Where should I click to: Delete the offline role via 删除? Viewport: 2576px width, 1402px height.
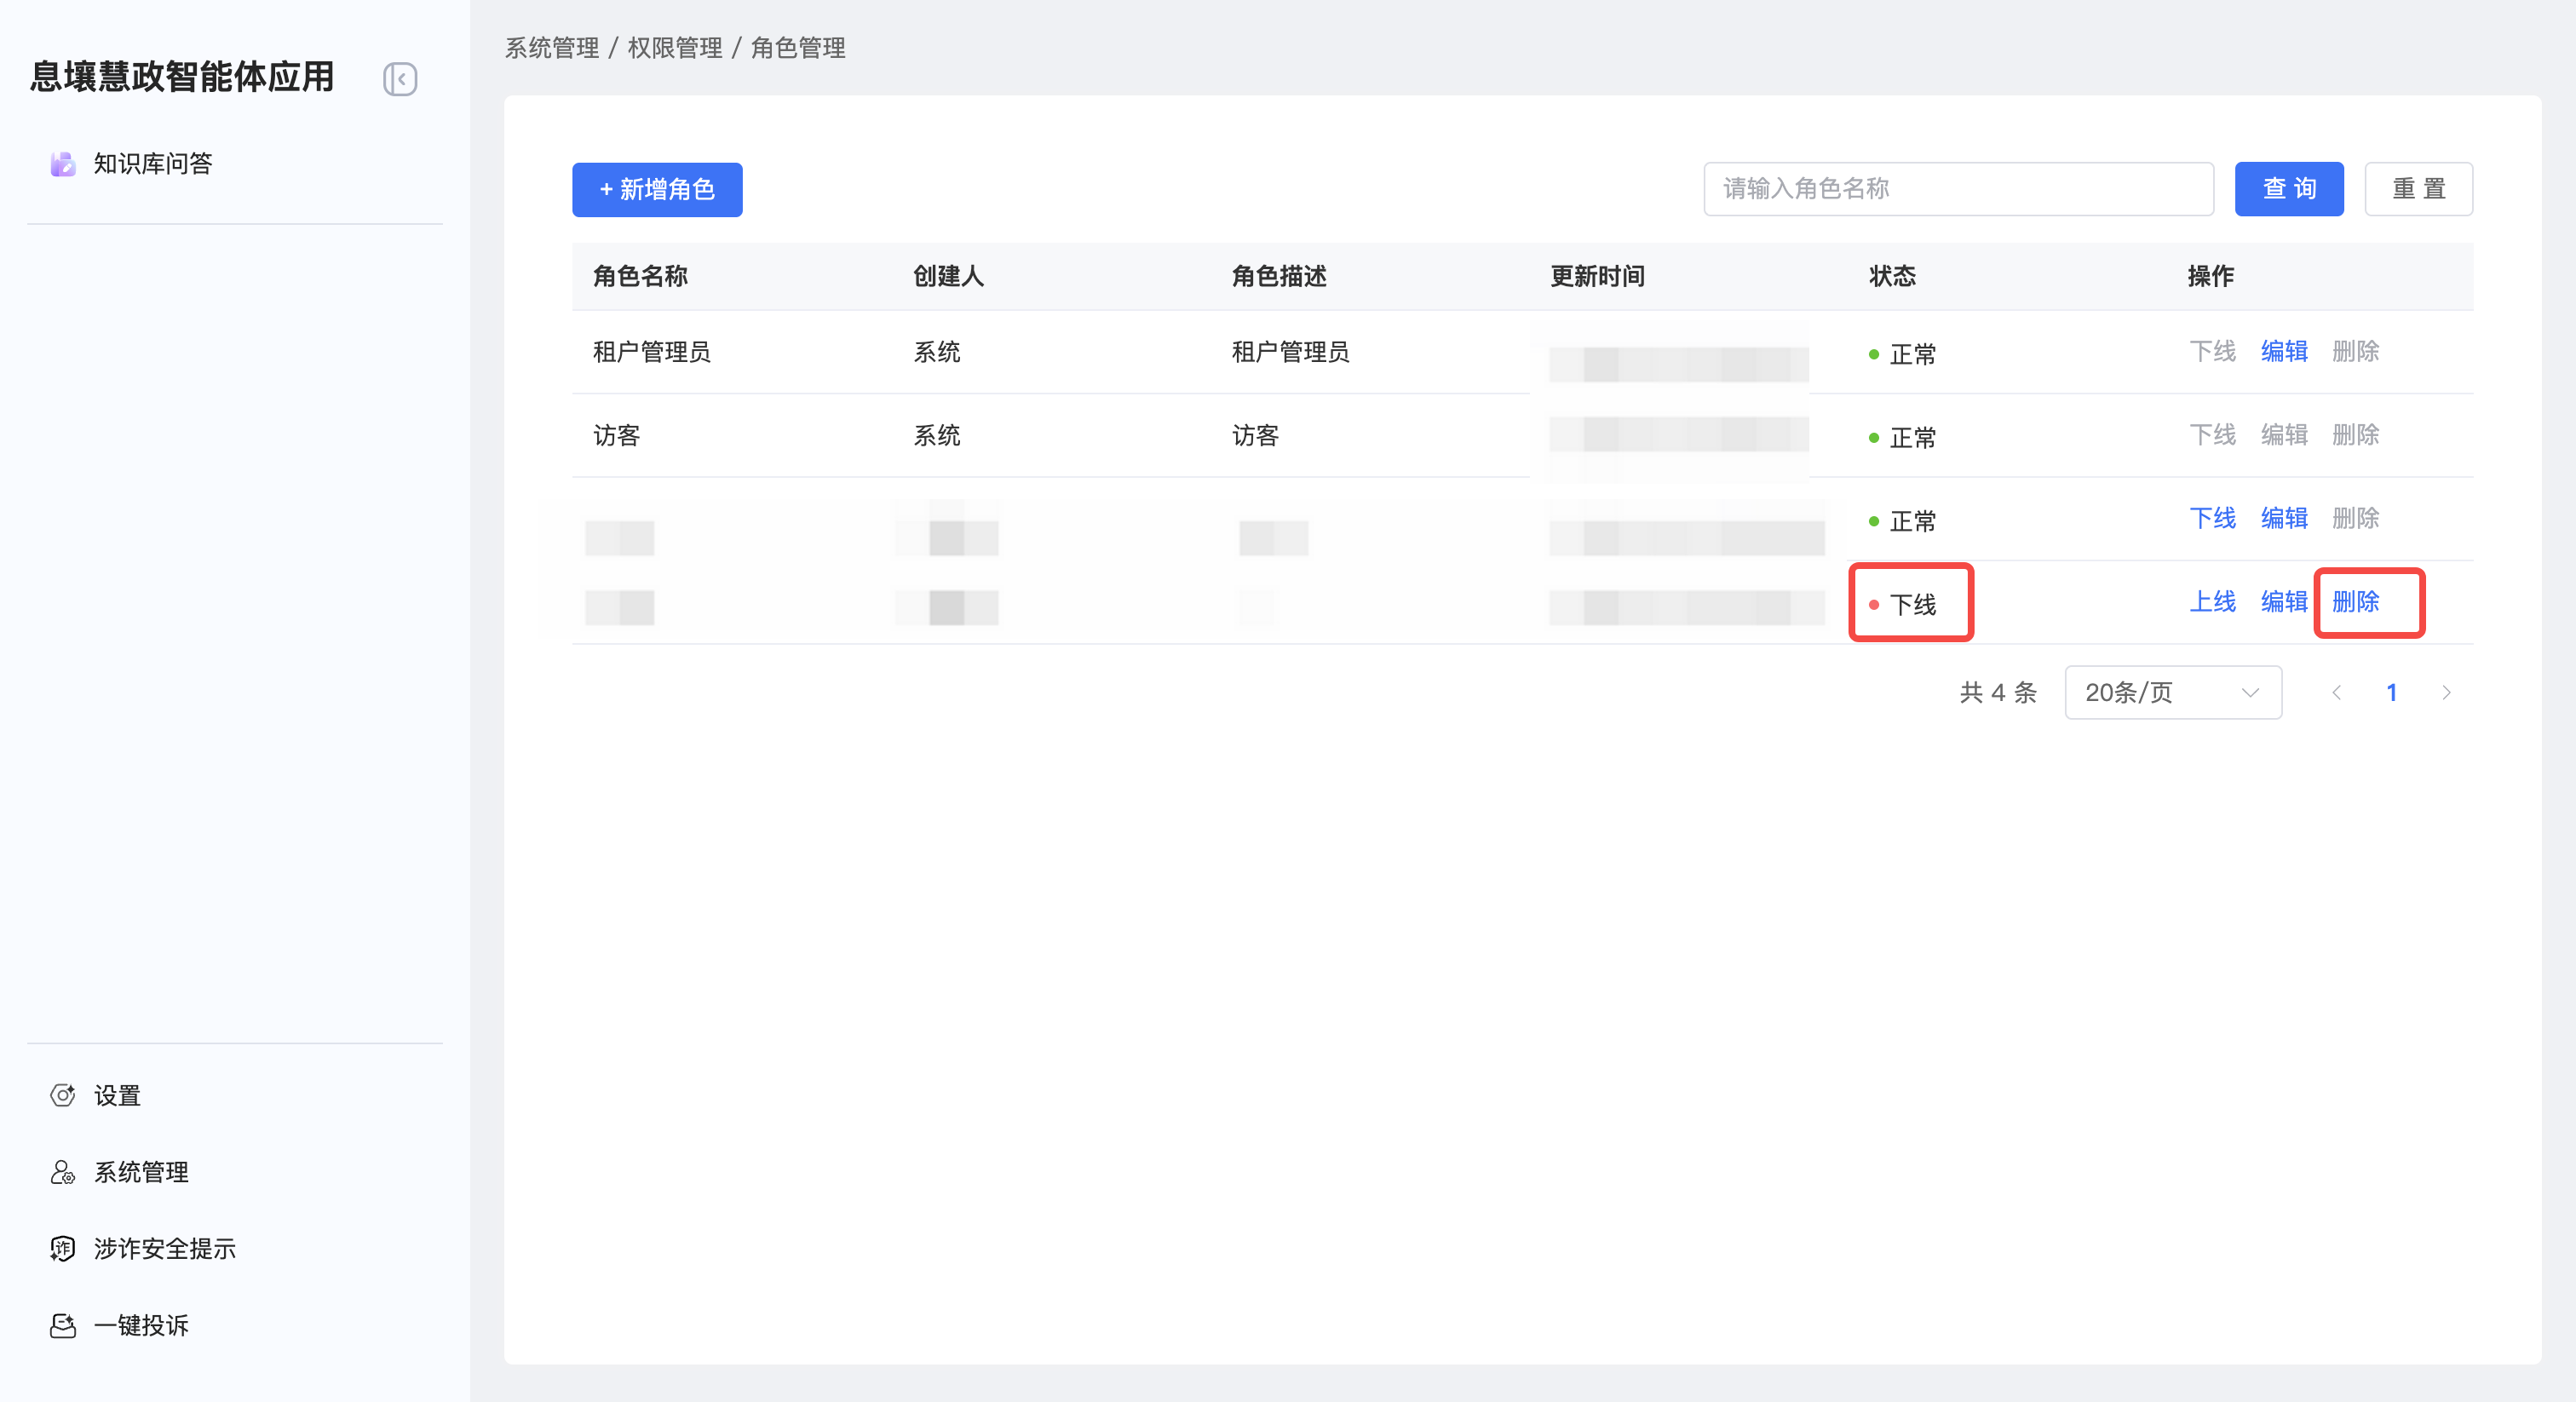(2355, 601)
